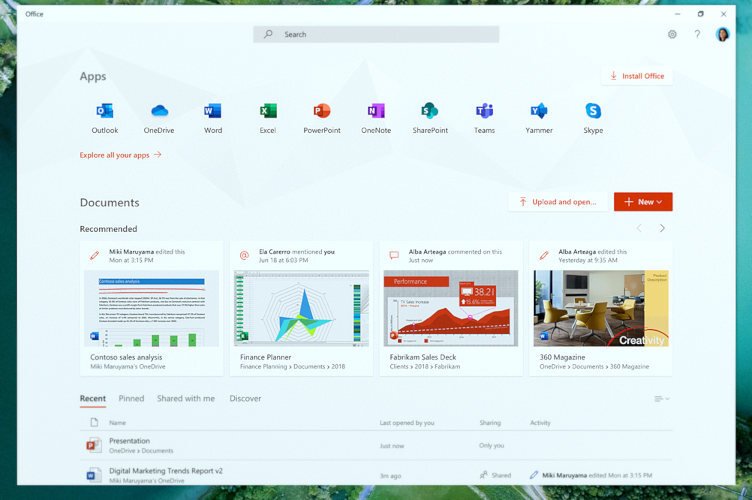The image size is (752, 500).
Task: Switch to the Pinned tab
Action: click(x=131, y=398)
